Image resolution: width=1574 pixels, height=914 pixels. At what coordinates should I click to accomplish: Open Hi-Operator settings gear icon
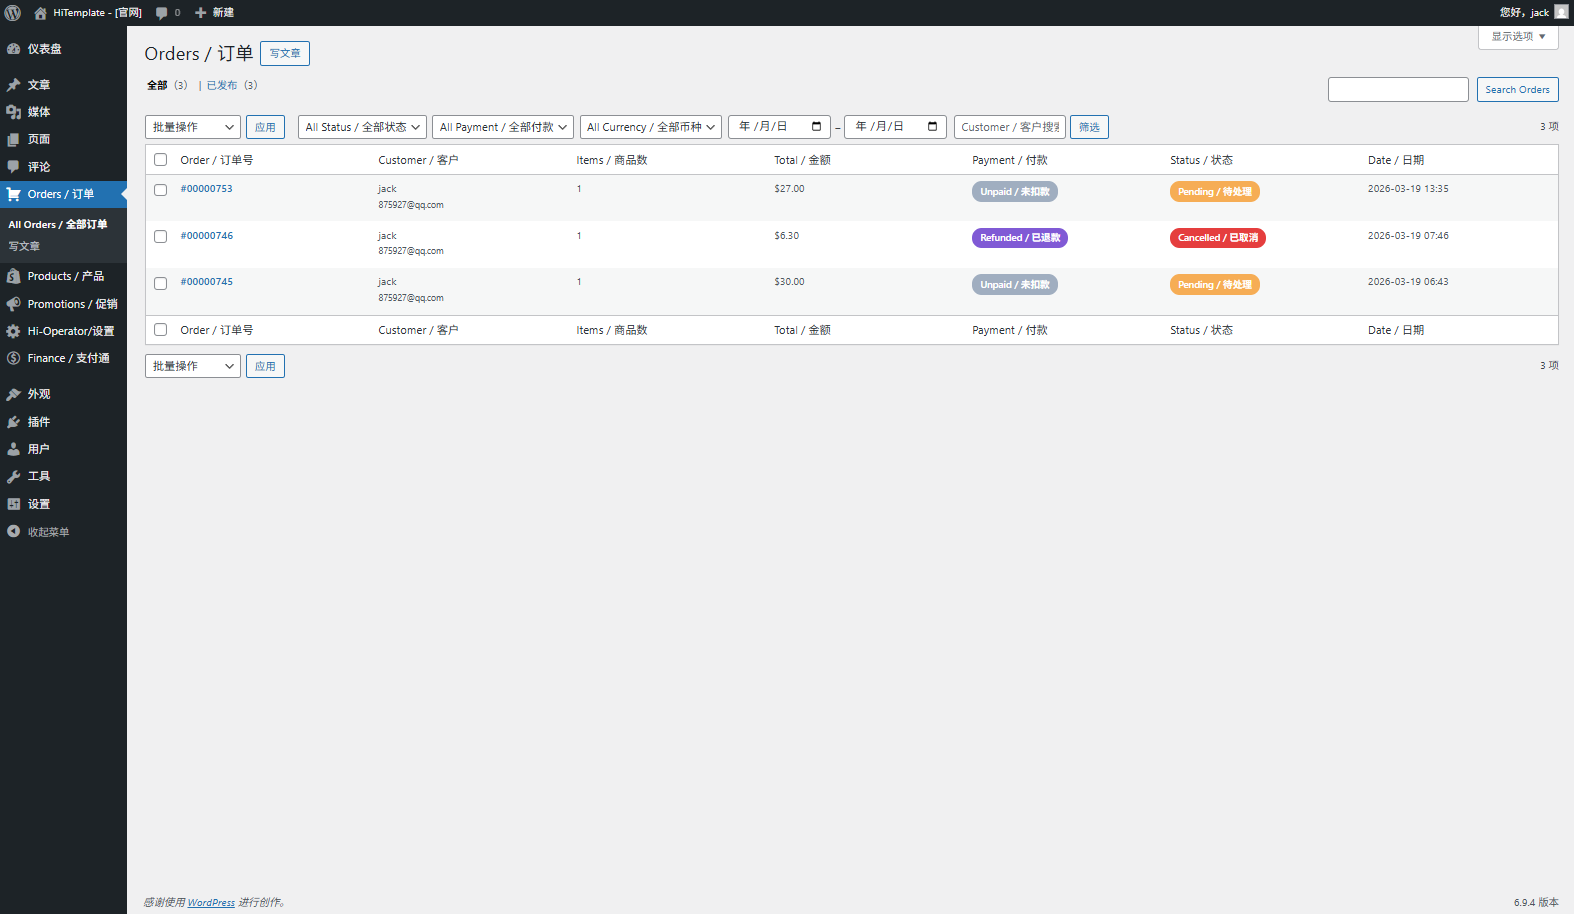coord(14,331)
